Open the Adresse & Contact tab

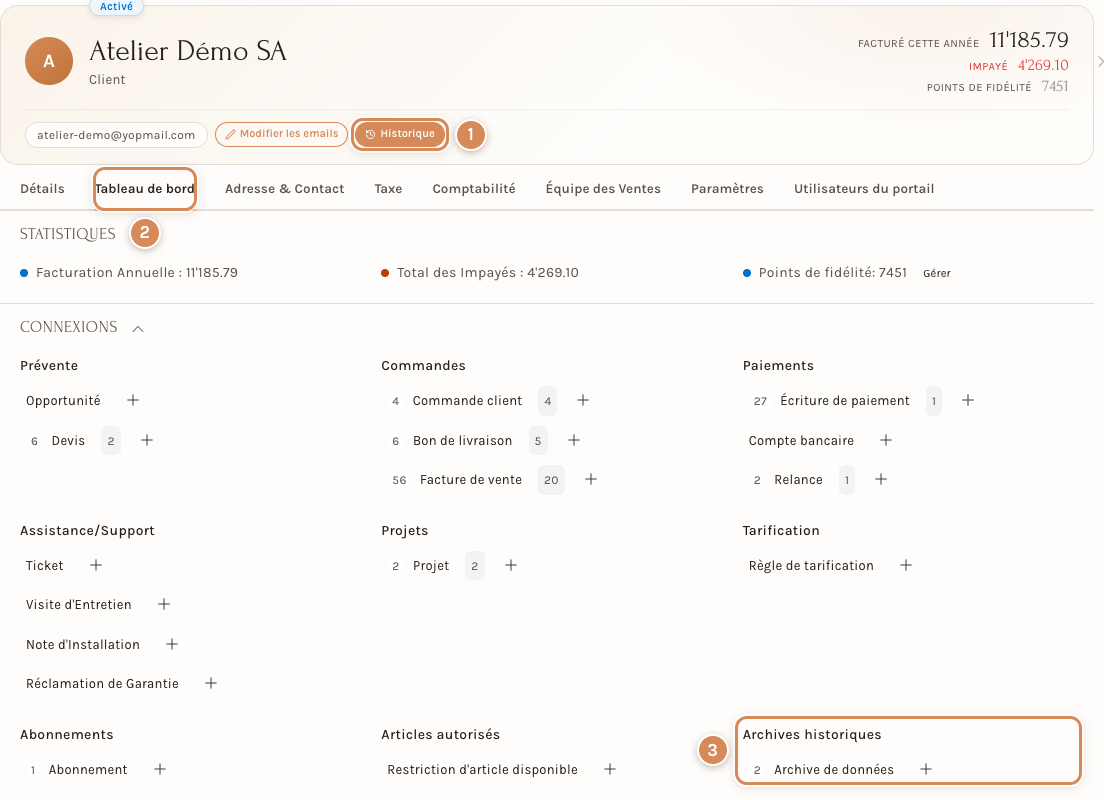[284, 189]
